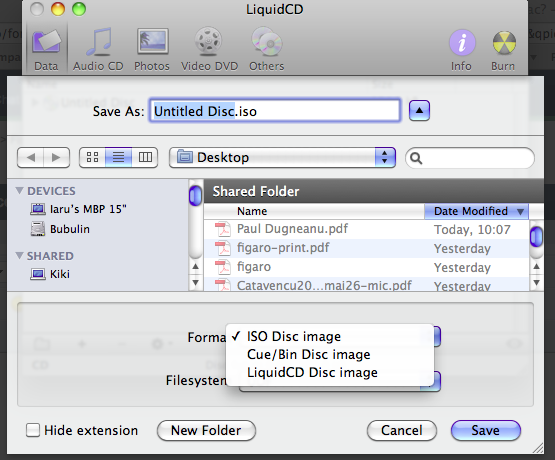Click the Burn toolbar icon
The height and width of the screenshot is (460, 555).
503,50
